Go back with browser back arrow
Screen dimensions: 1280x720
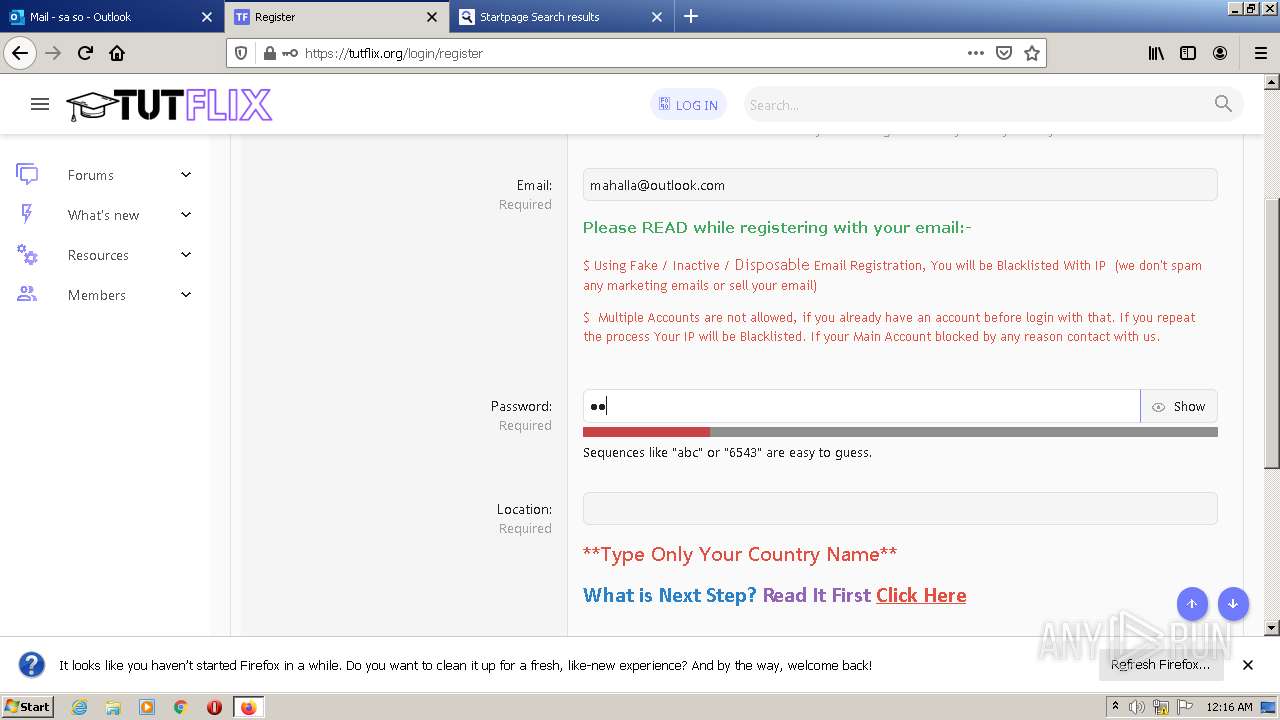click(x=20, y=53)
